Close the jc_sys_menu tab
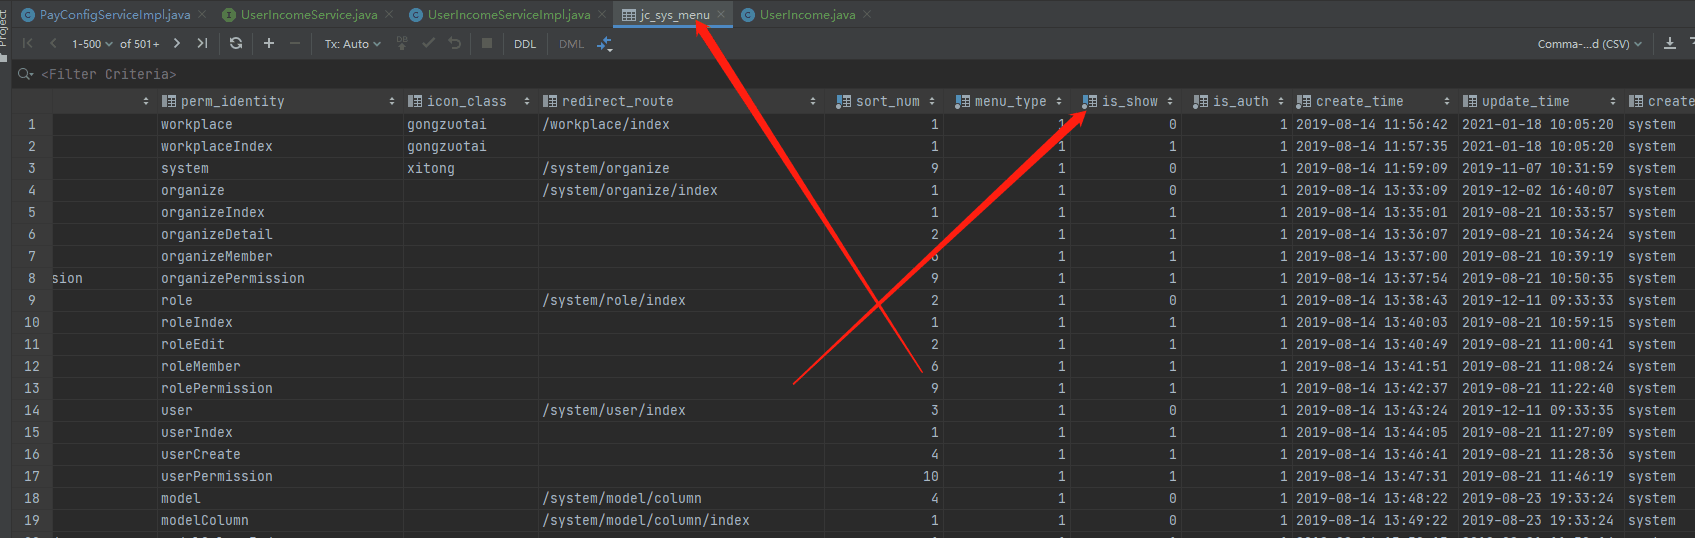1695x538 pixels. pos(721,14)
